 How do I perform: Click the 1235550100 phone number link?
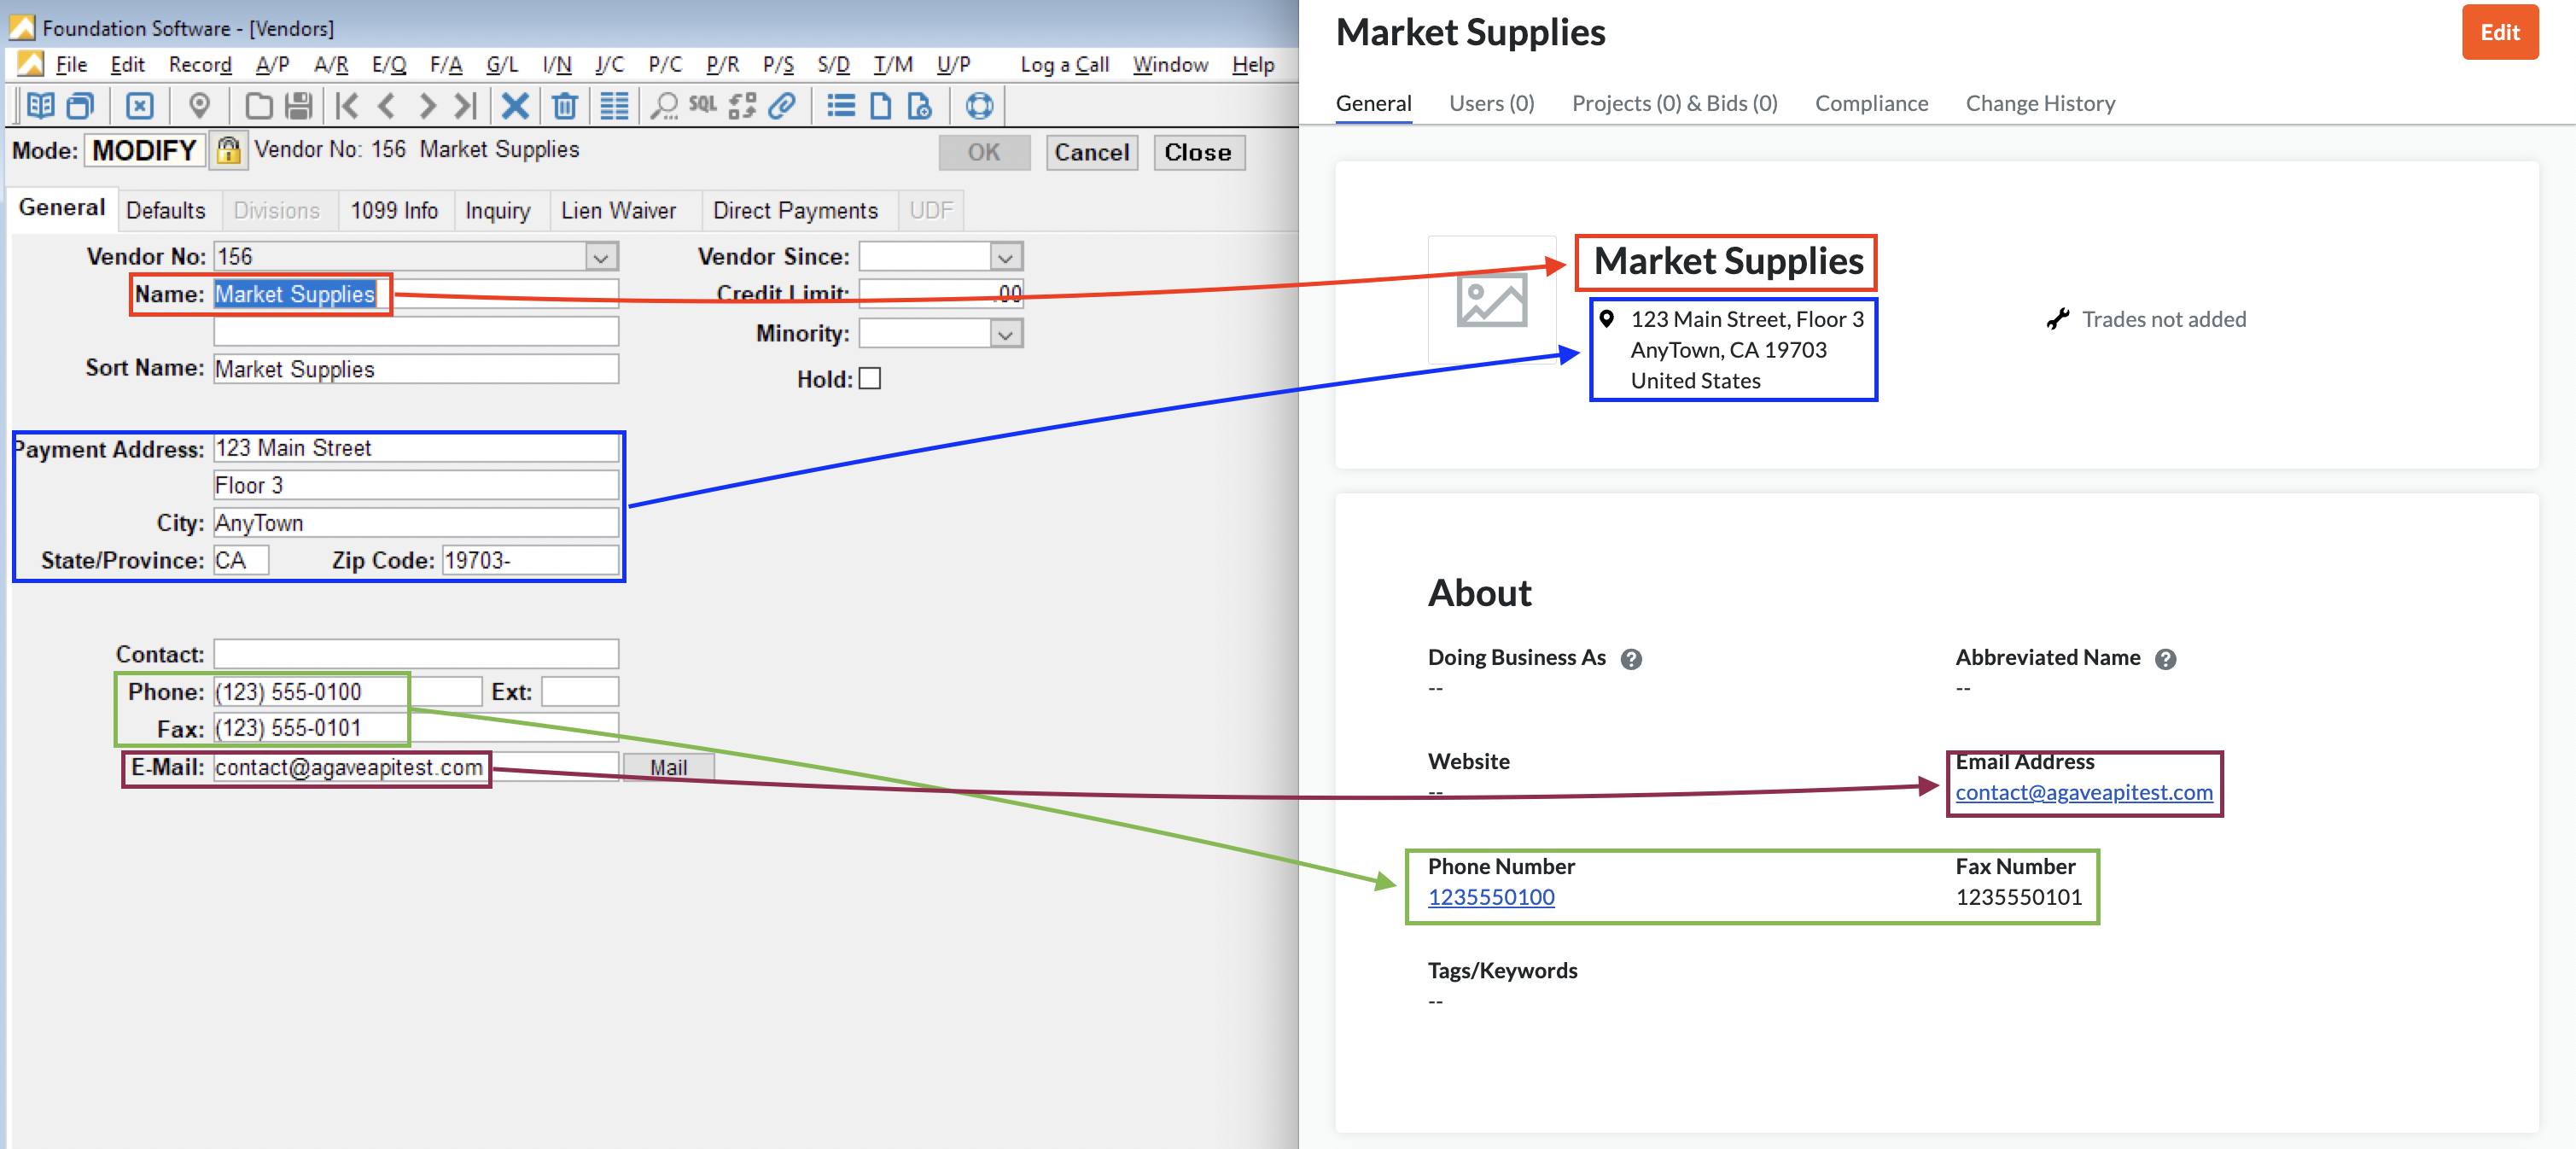tap(1490, 897)
